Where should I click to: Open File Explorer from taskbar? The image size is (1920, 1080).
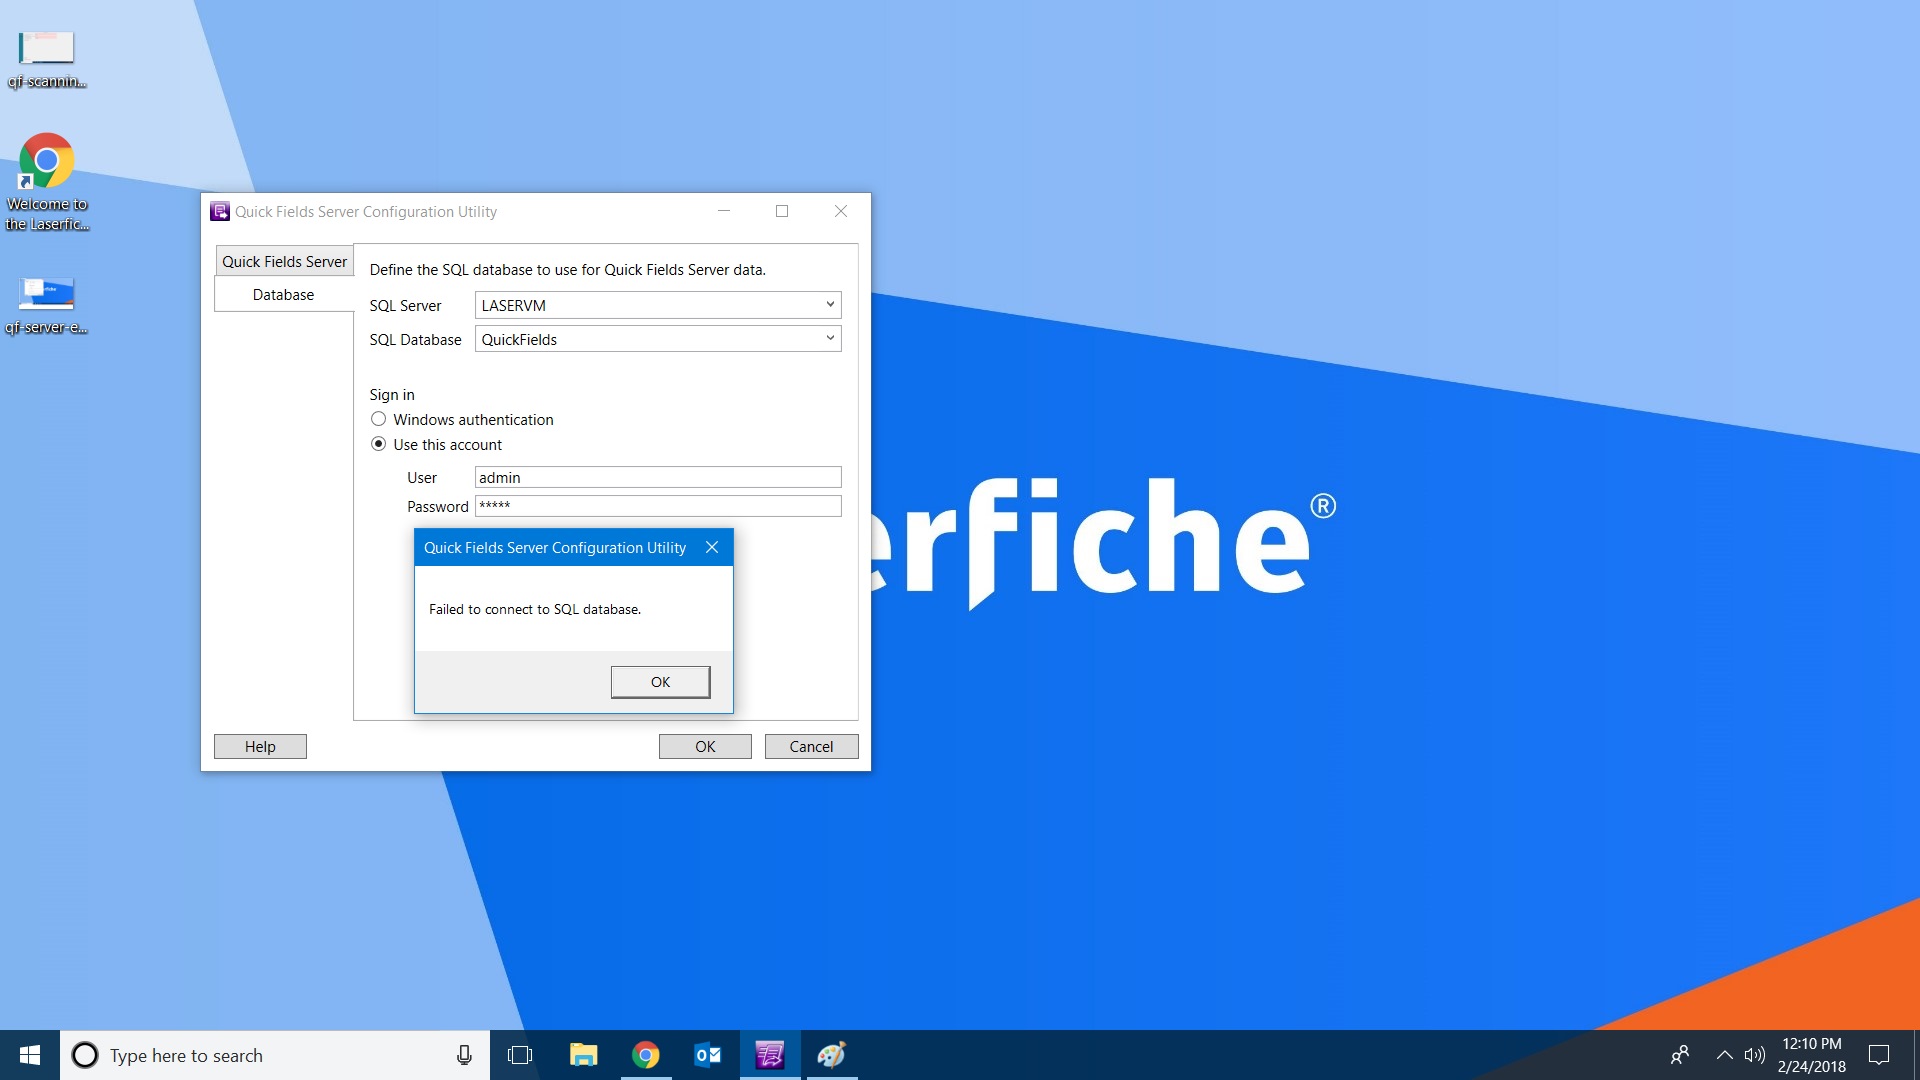(x=583, y=1055)
